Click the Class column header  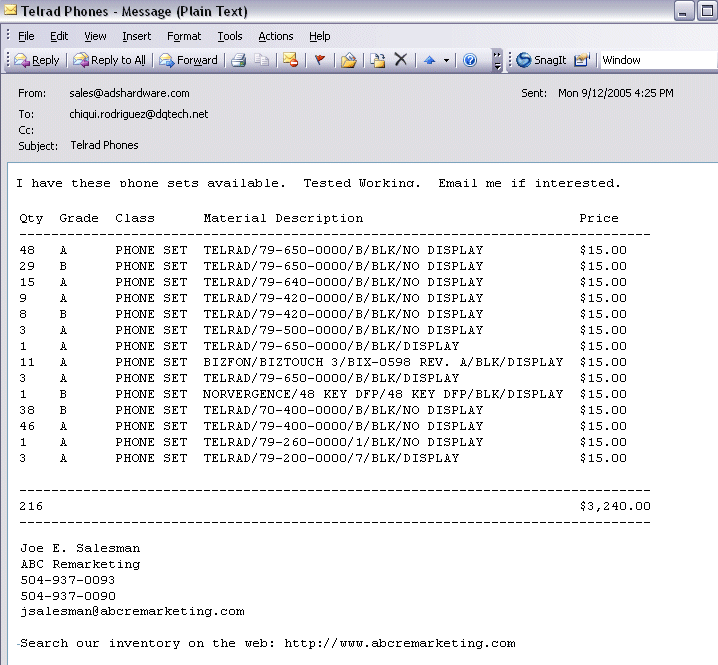pyautogui.click(x=135, y=218)
